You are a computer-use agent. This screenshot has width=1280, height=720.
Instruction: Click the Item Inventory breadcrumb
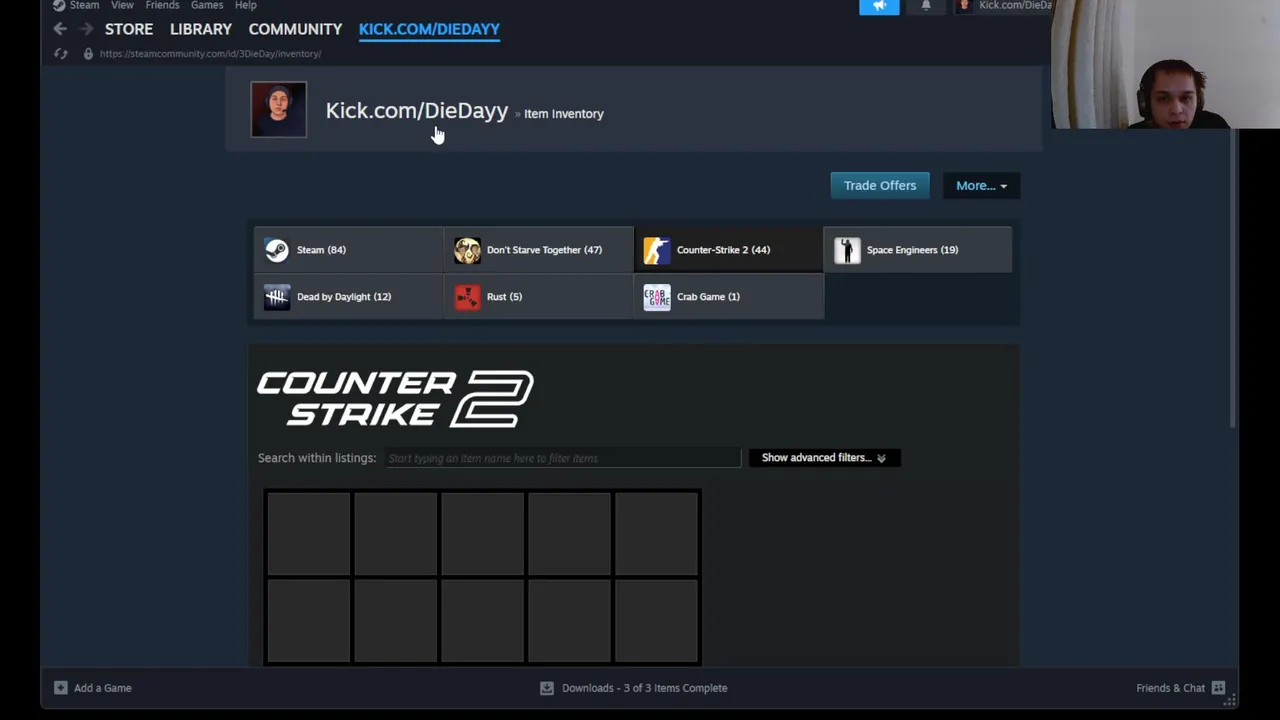point(564,114)
